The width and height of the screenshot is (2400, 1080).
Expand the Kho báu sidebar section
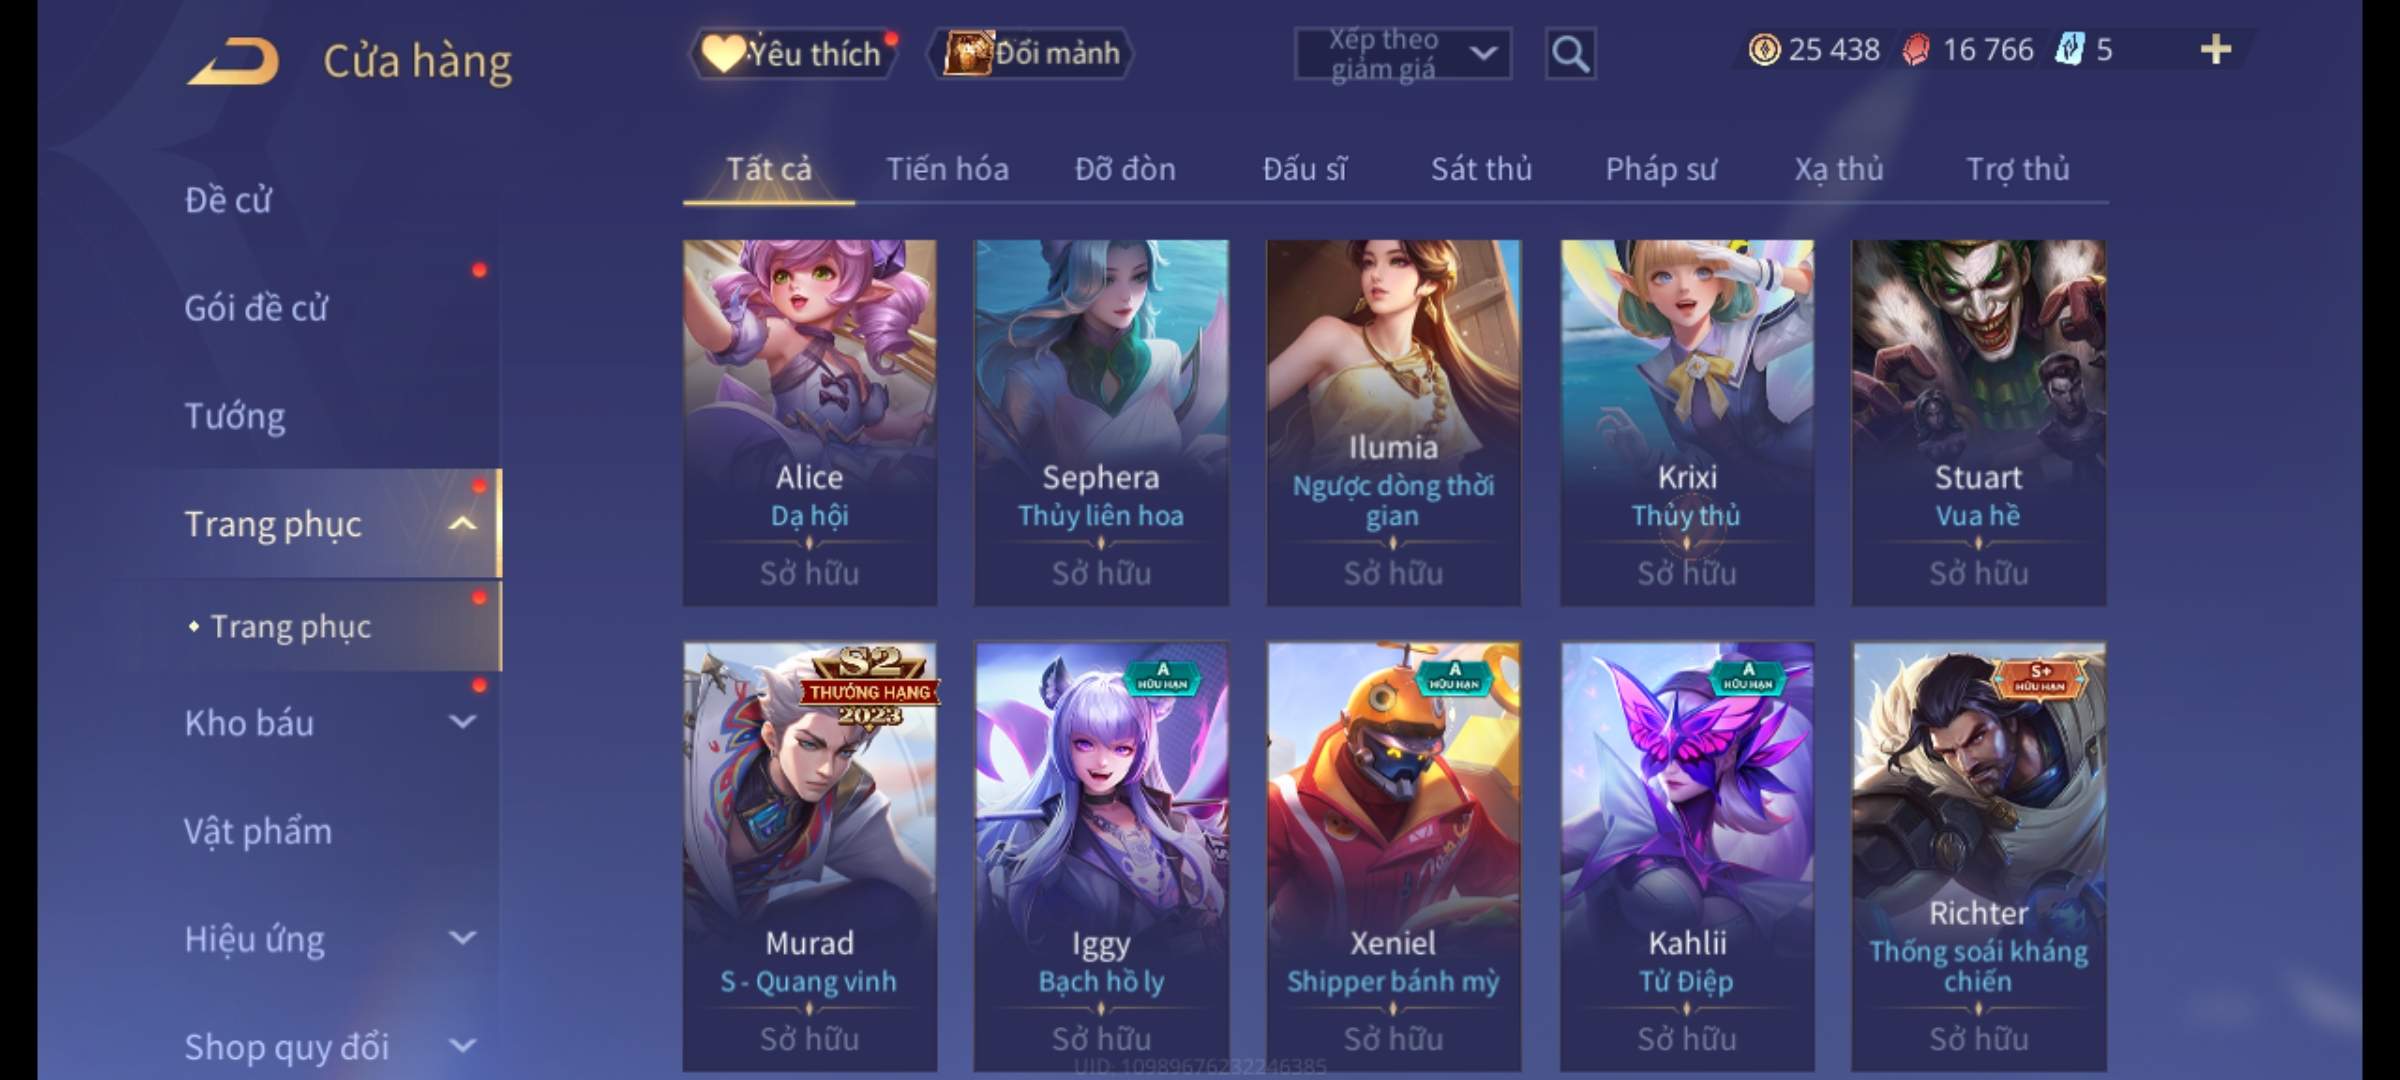462,722
